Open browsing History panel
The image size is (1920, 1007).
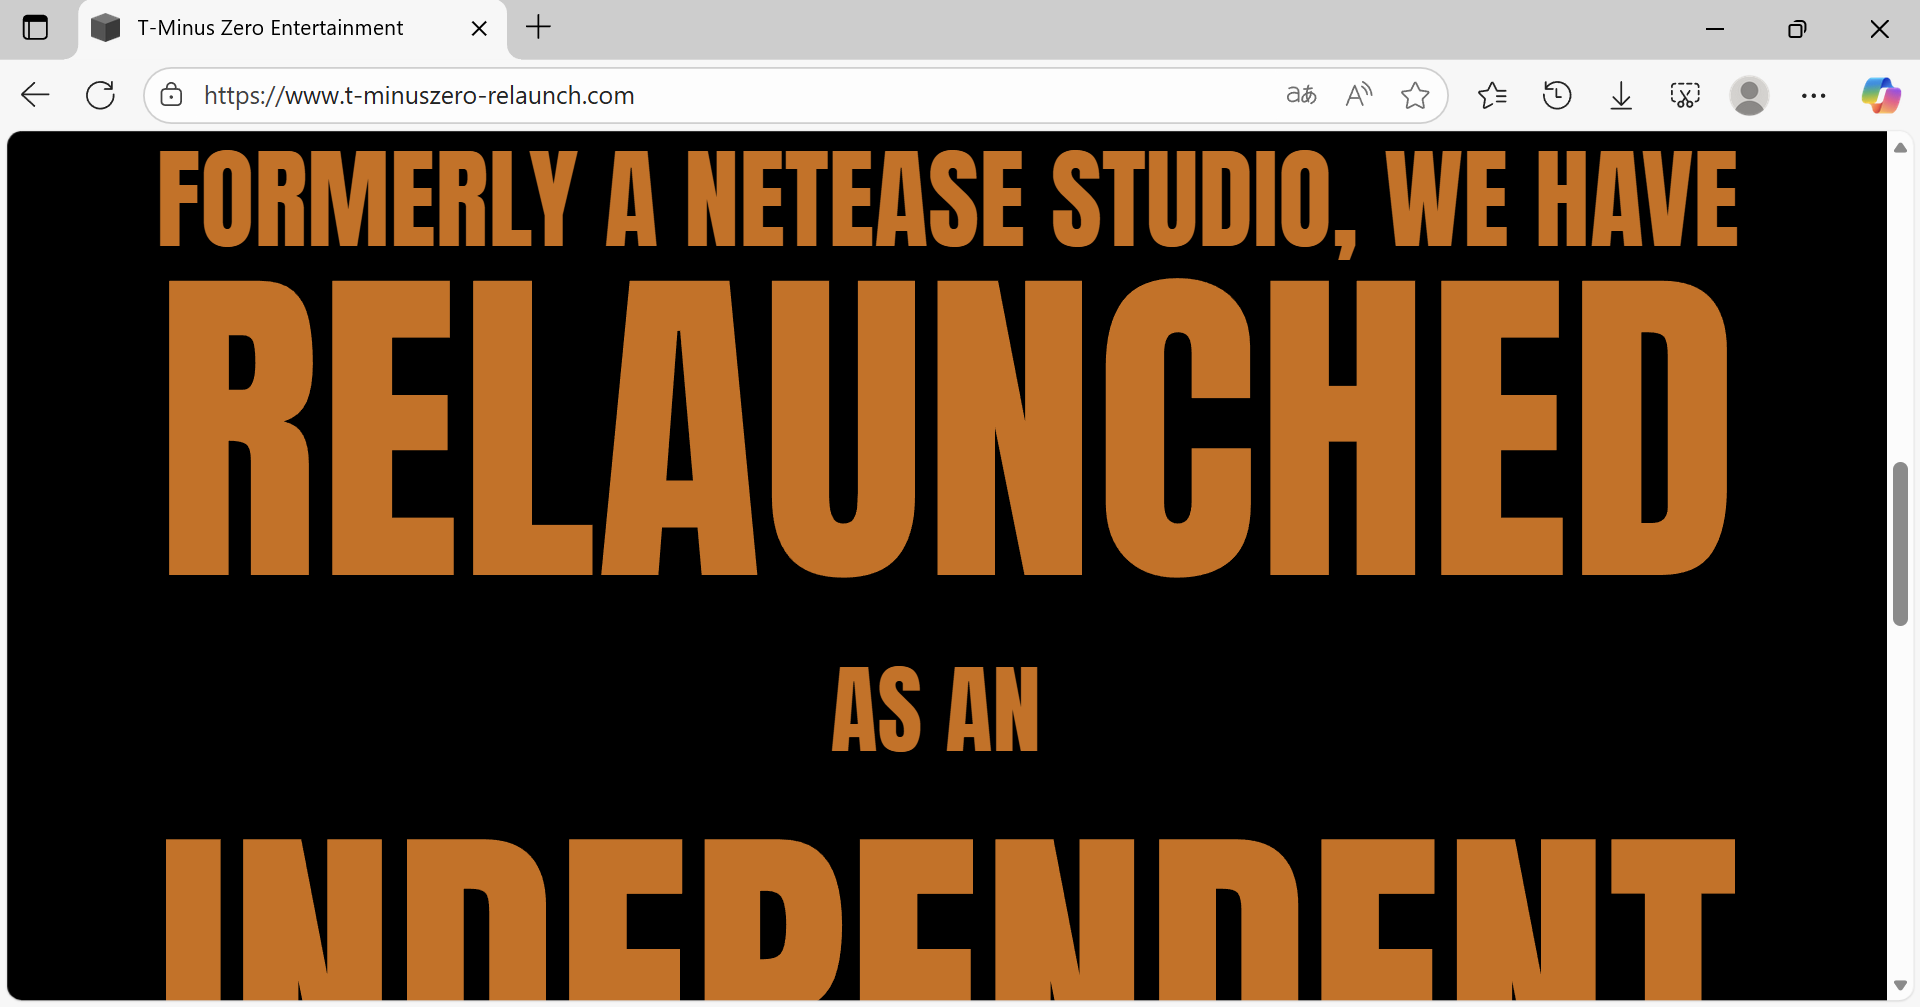point(1557,95)
